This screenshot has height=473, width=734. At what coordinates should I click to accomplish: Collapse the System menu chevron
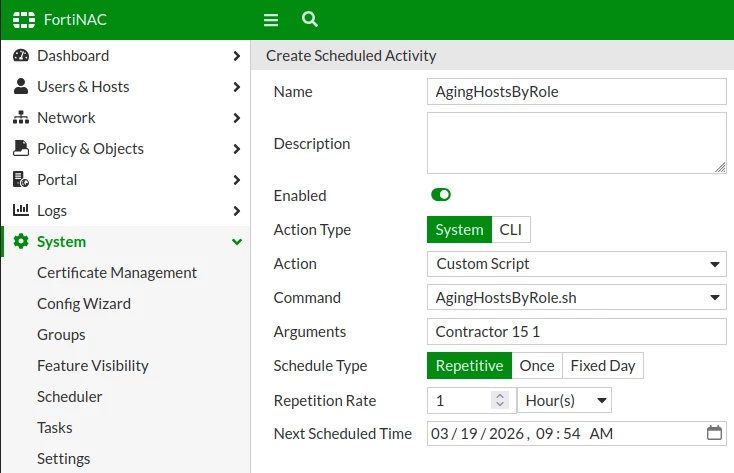pyautogui.click(x=237, y=242)
